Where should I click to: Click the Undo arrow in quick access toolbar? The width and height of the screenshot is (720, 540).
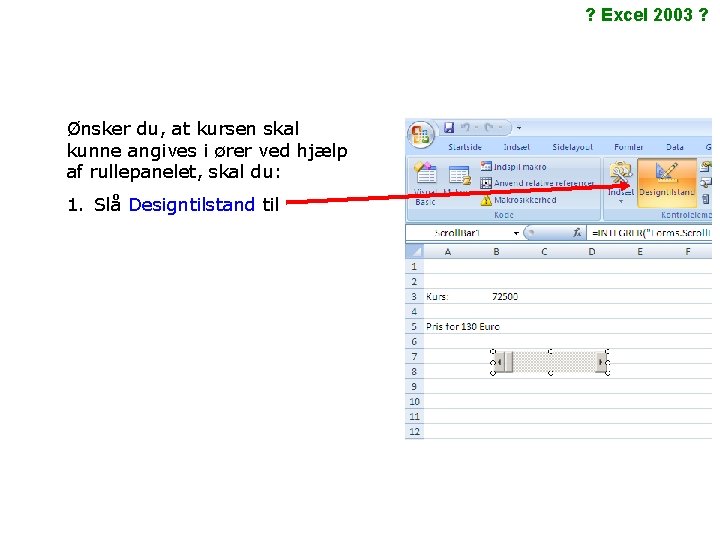(x=465, y=127)
